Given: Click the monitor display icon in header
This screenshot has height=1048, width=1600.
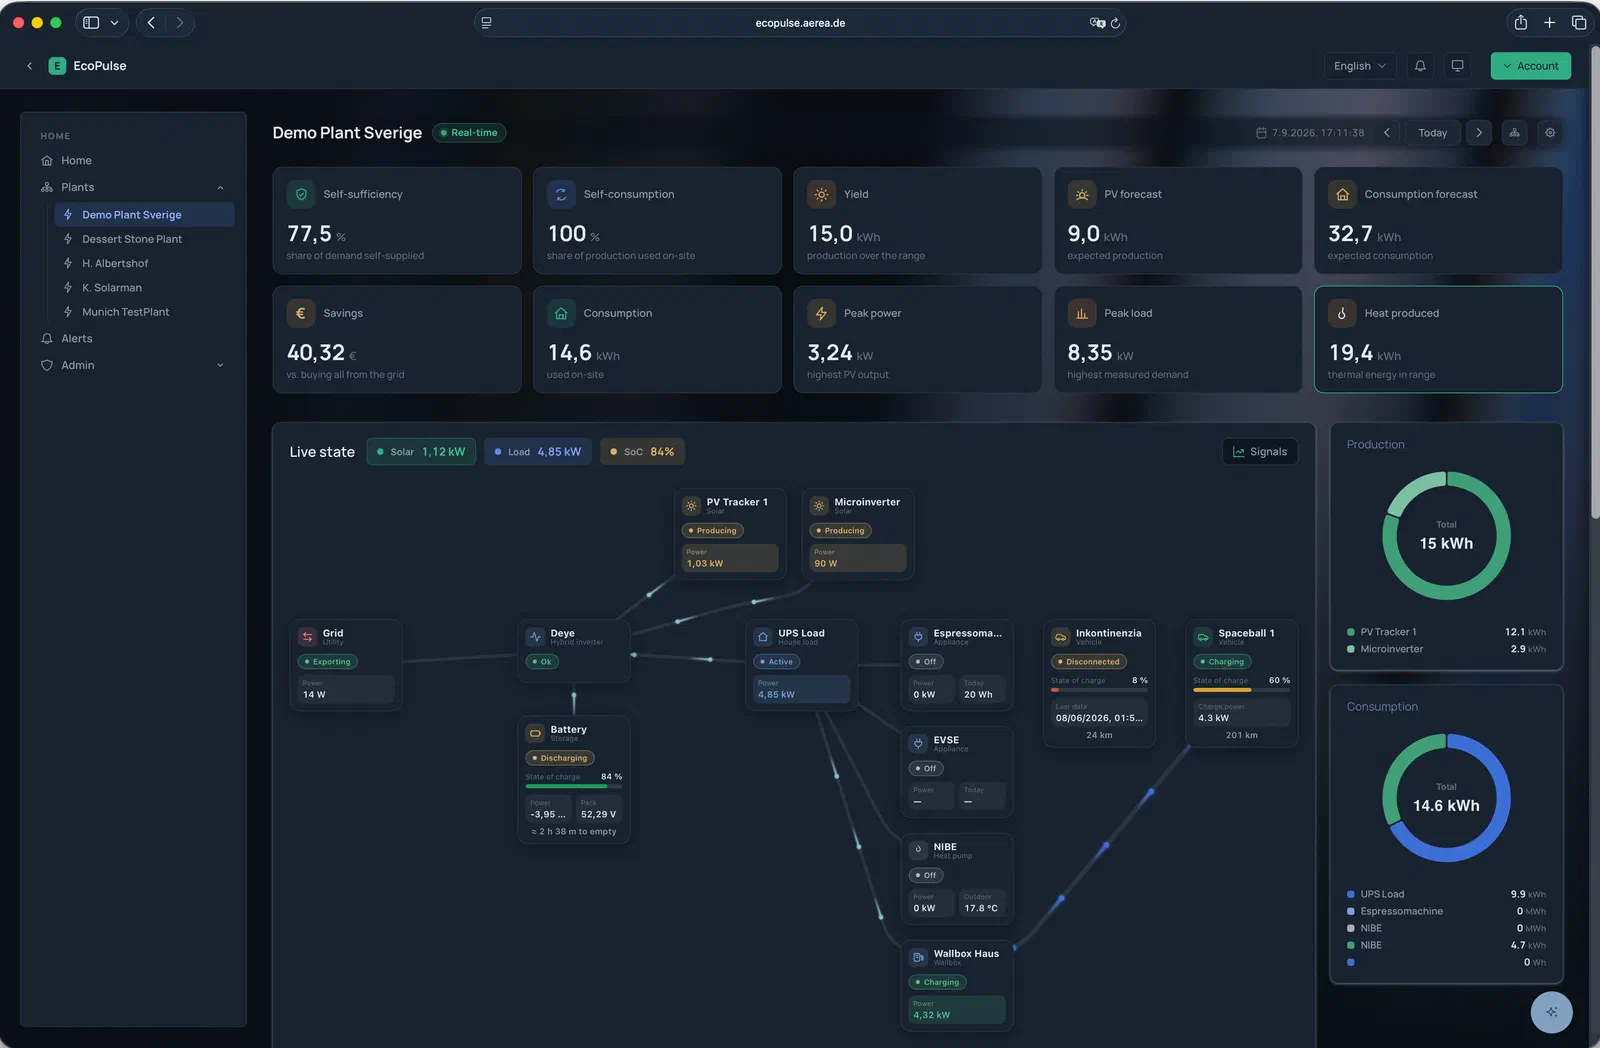Looking at the screenshot, I should click(1458, 66).
